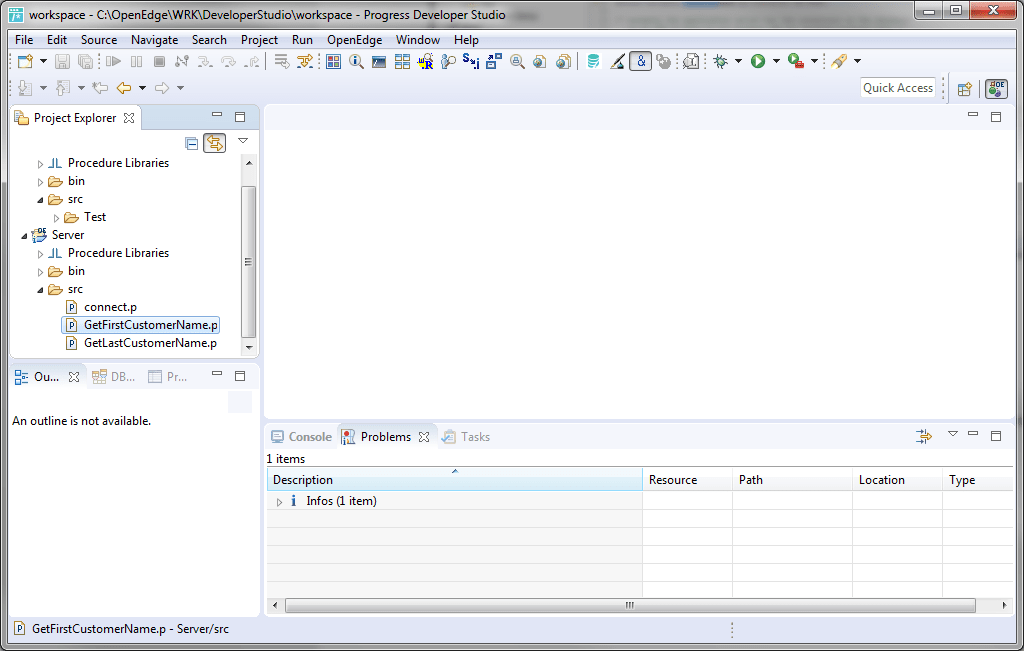Open the External Tools dropdown arrow
The width and height of the screenshot is (1024, 651).
click(814, 61)
